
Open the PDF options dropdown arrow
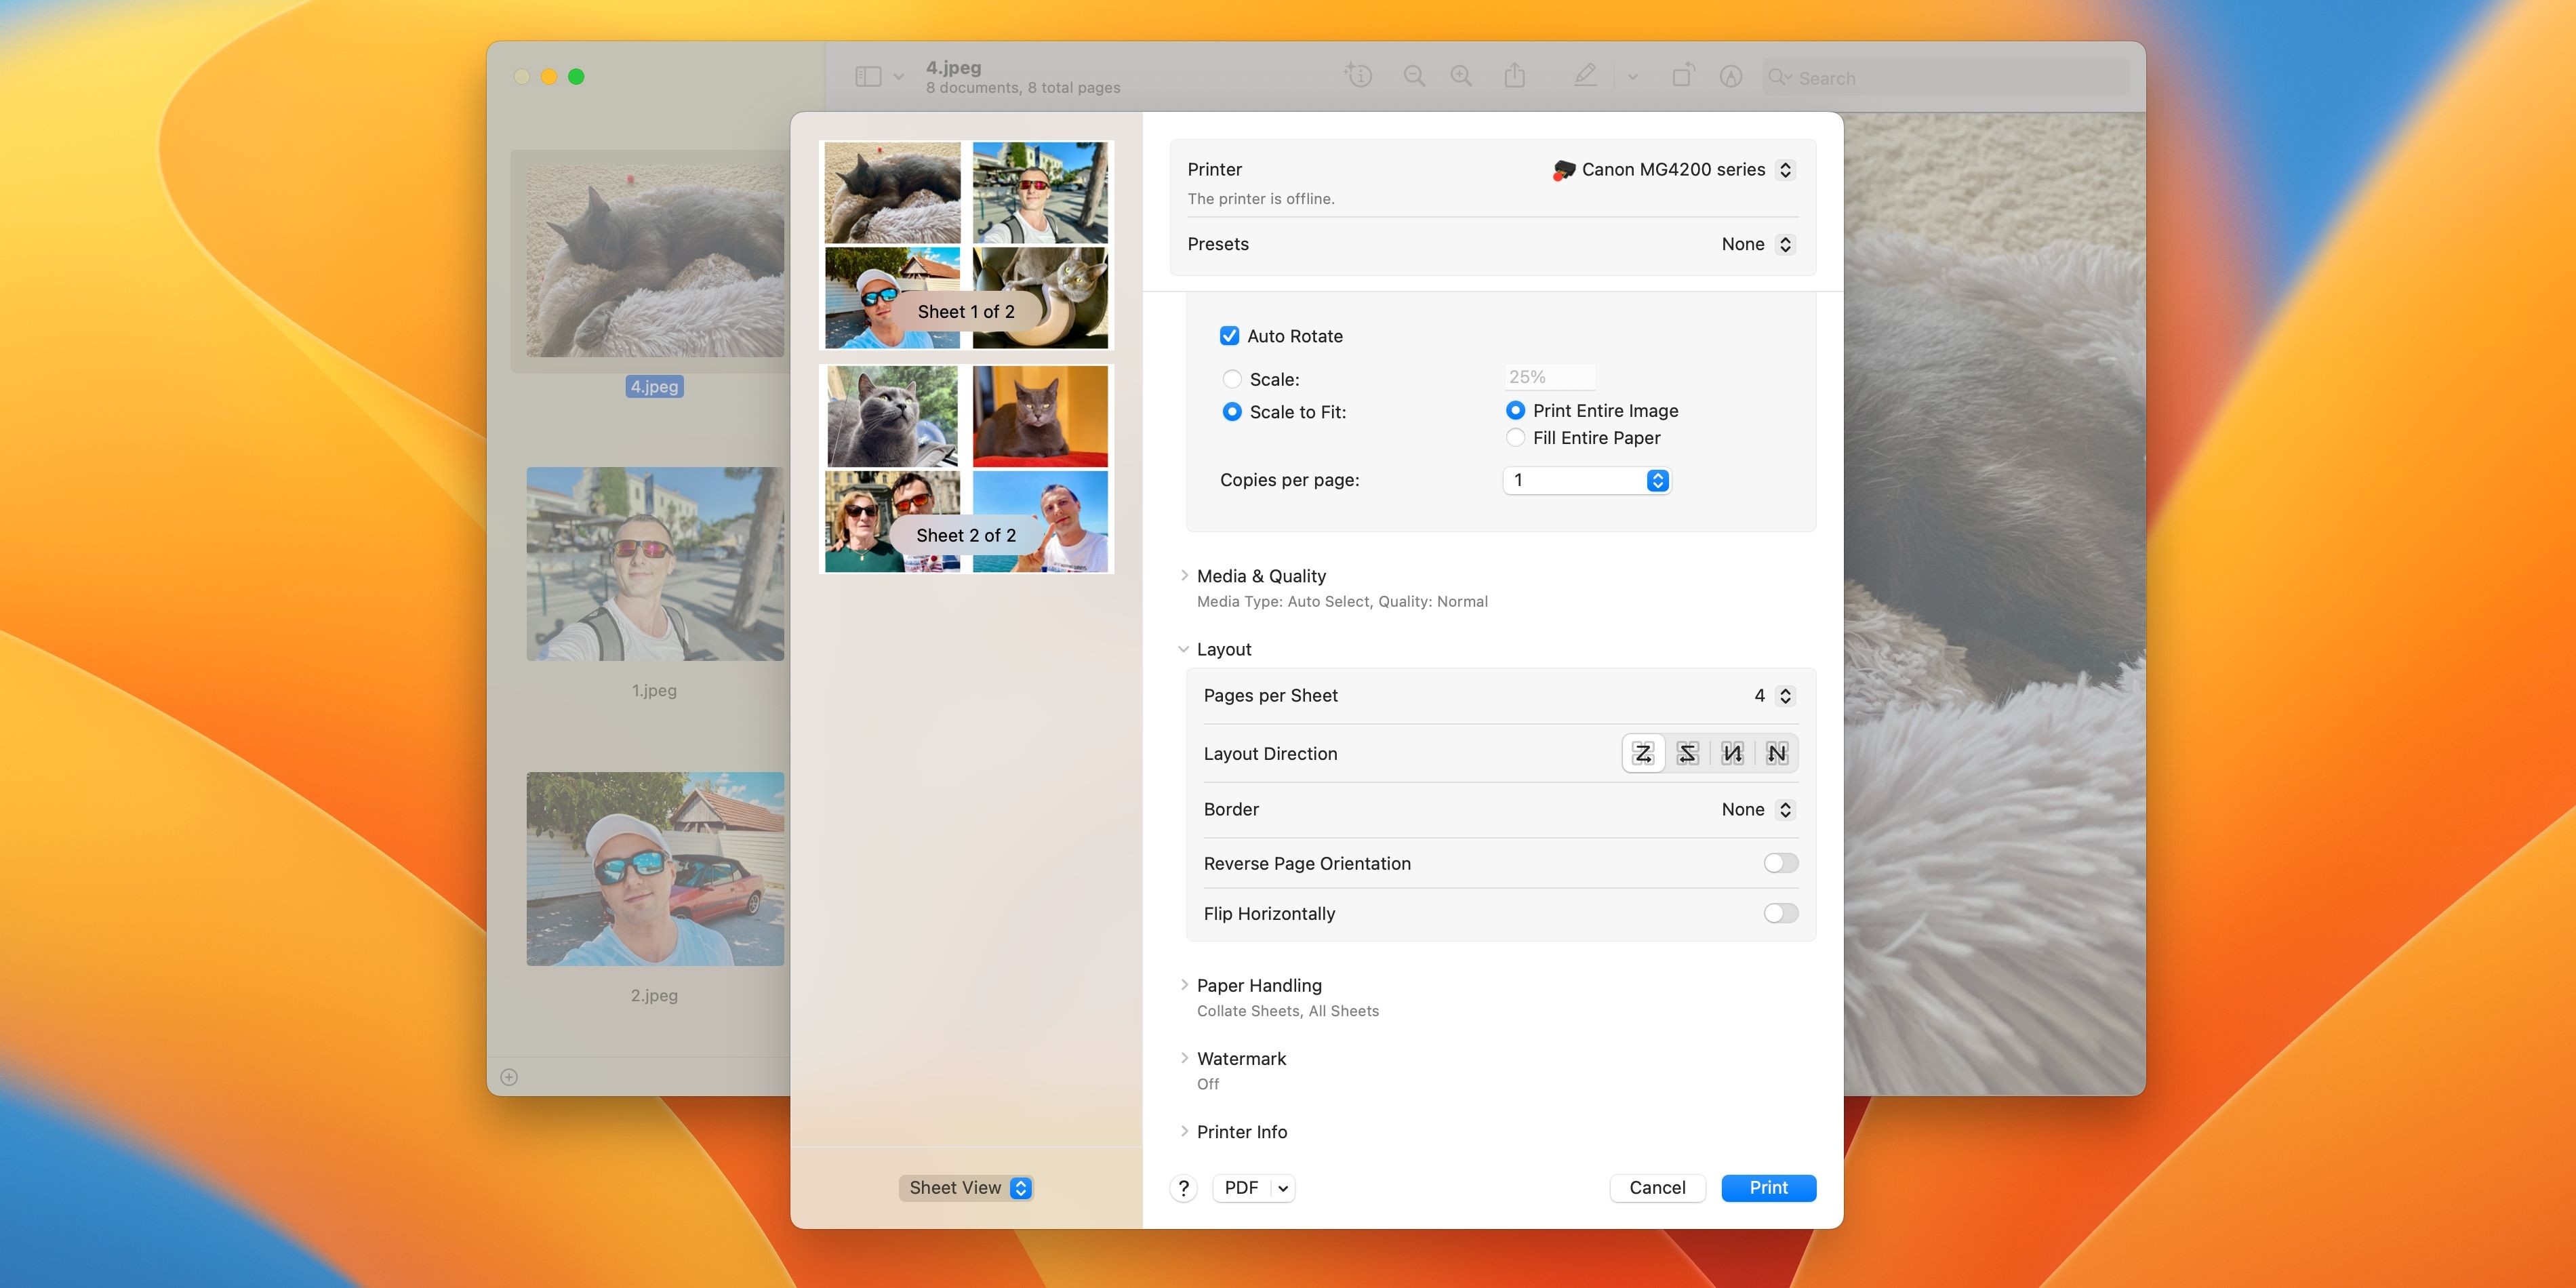tap(1283, 1188)
